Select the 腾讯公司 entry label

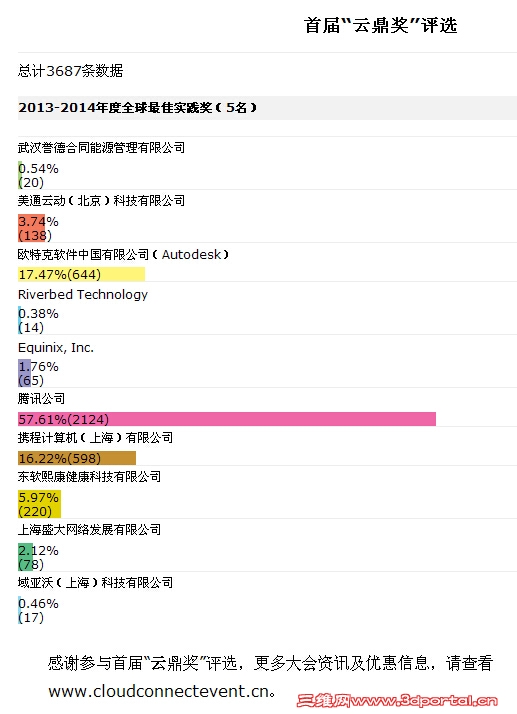(x=41, y=398)
